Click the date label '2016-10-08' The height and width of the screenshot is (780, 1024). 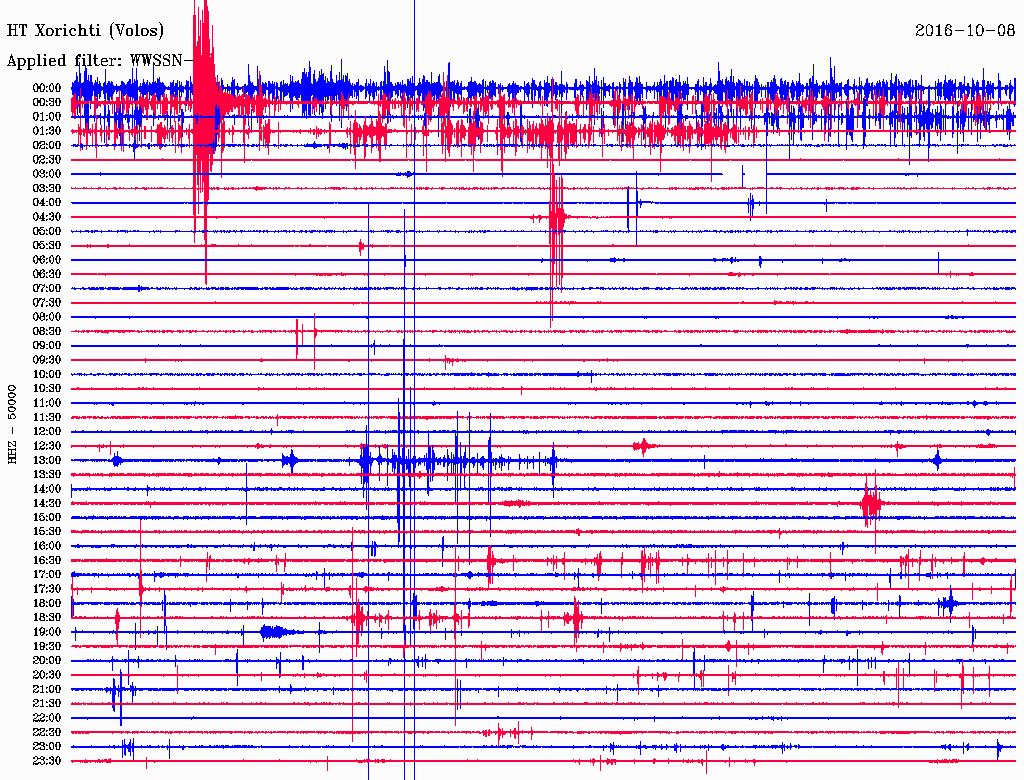click(x=965, y=31)
